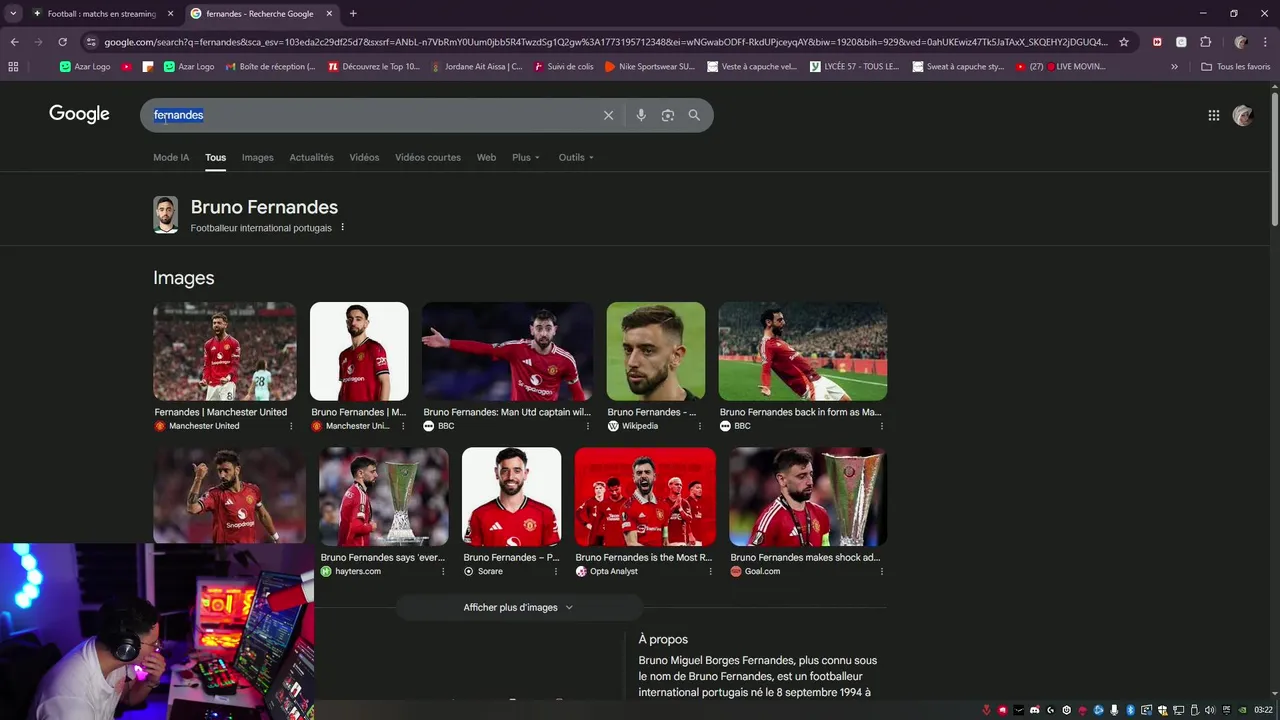This screenshot has height=720, width=1280.
Task: Select the Vidéos tab
Action: tap(364, 157)
